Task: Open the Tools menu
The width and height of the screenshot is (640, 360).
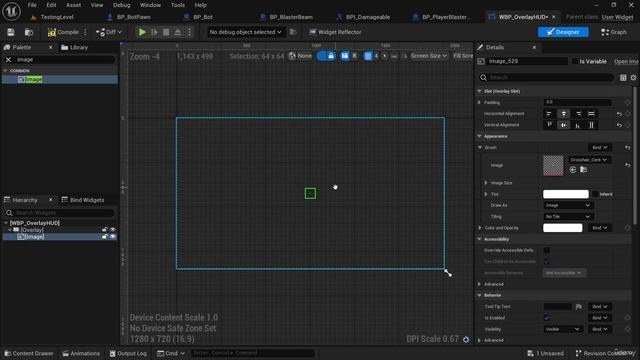Action: 178,5
